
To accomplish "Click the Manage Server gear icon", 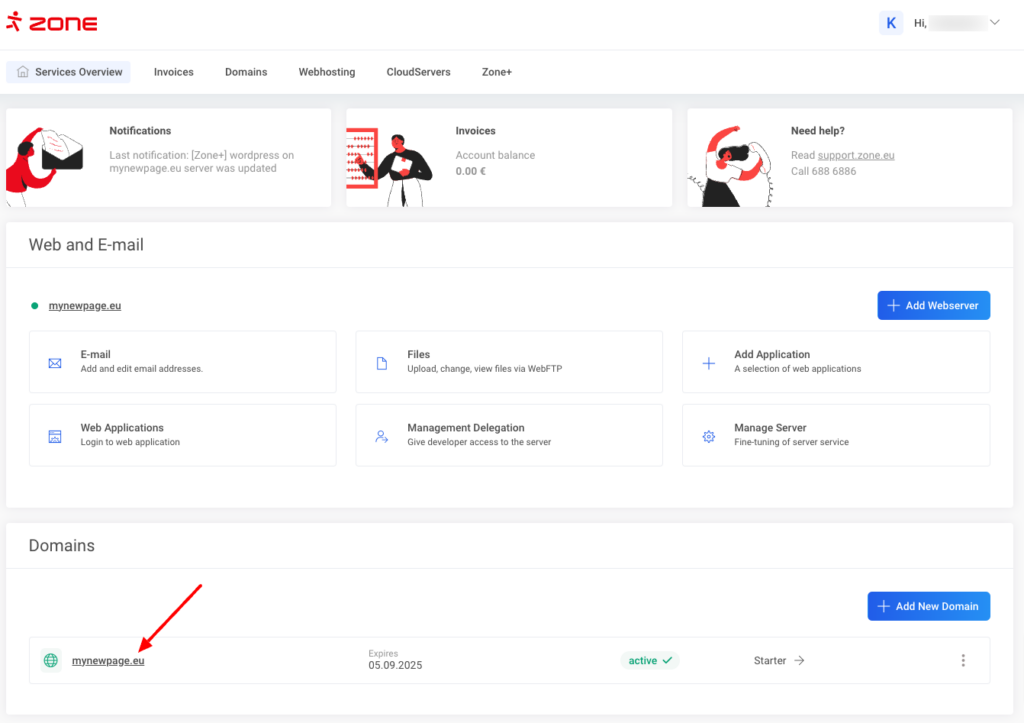I will 708,436.
